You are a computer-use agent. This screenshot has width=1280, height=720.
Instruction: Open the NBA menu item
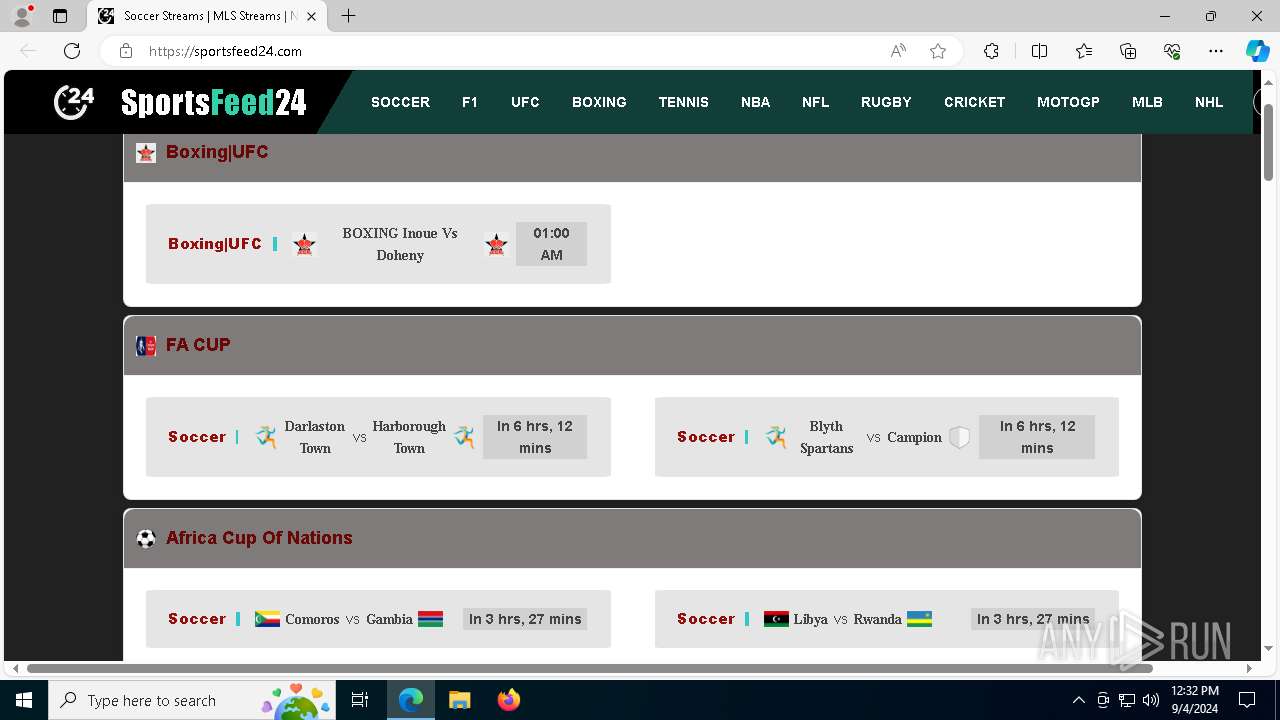(x=755, y=102)
